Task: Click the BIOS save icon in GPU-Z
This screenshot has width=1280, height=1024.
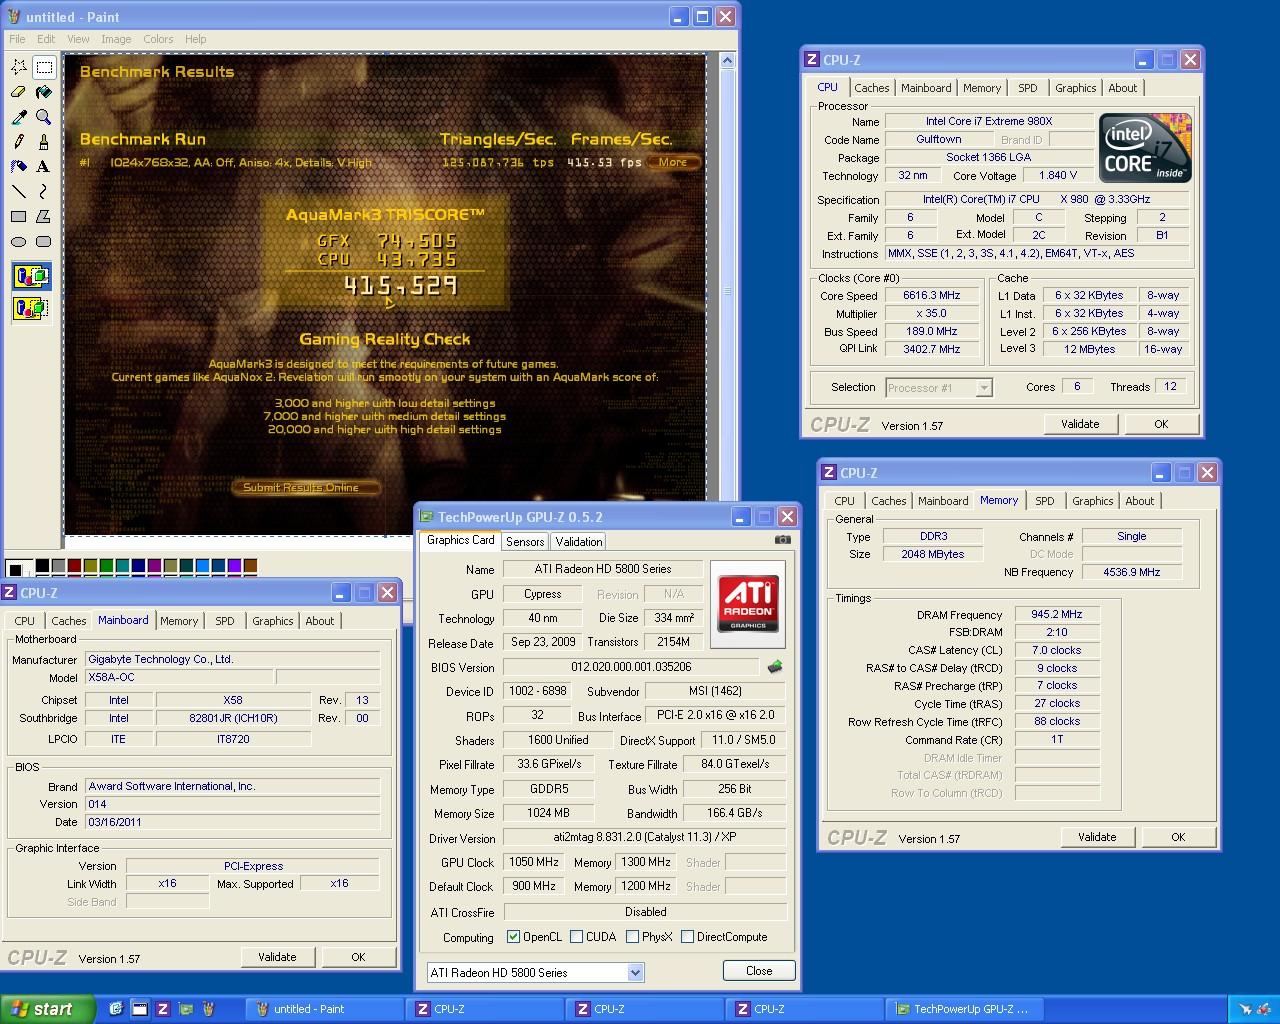Action: pos(774,666)
